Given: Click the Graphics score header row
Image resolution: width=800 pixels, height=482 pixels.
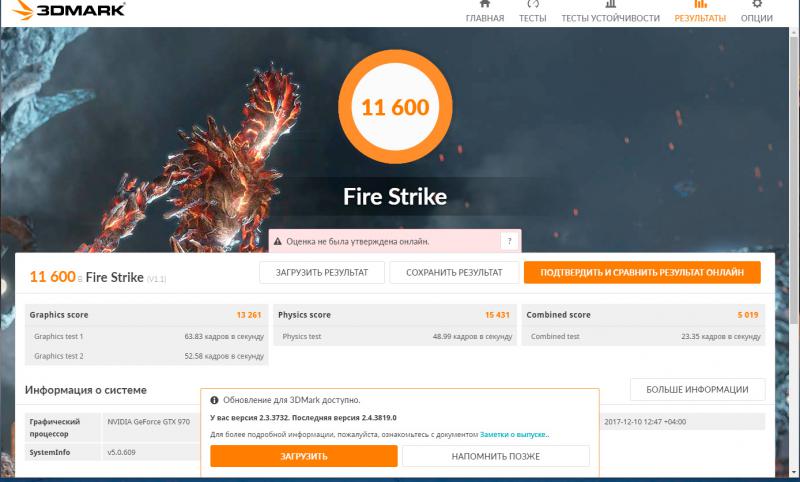Looking at the screenshot, I should (x=148, y=314).
